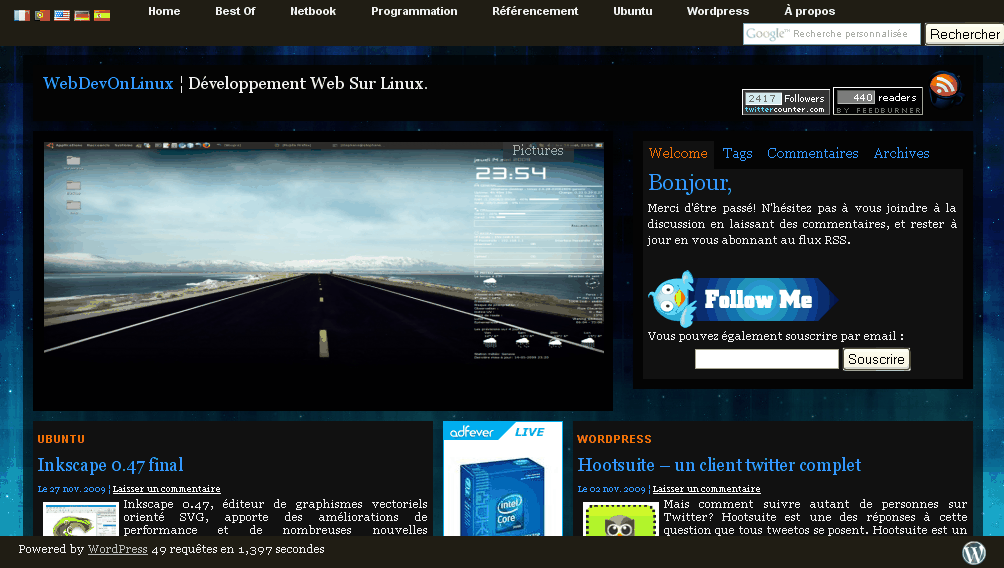Switch to the Tags tab
This screenshot has width=1004, height=568.
[738, 154]
